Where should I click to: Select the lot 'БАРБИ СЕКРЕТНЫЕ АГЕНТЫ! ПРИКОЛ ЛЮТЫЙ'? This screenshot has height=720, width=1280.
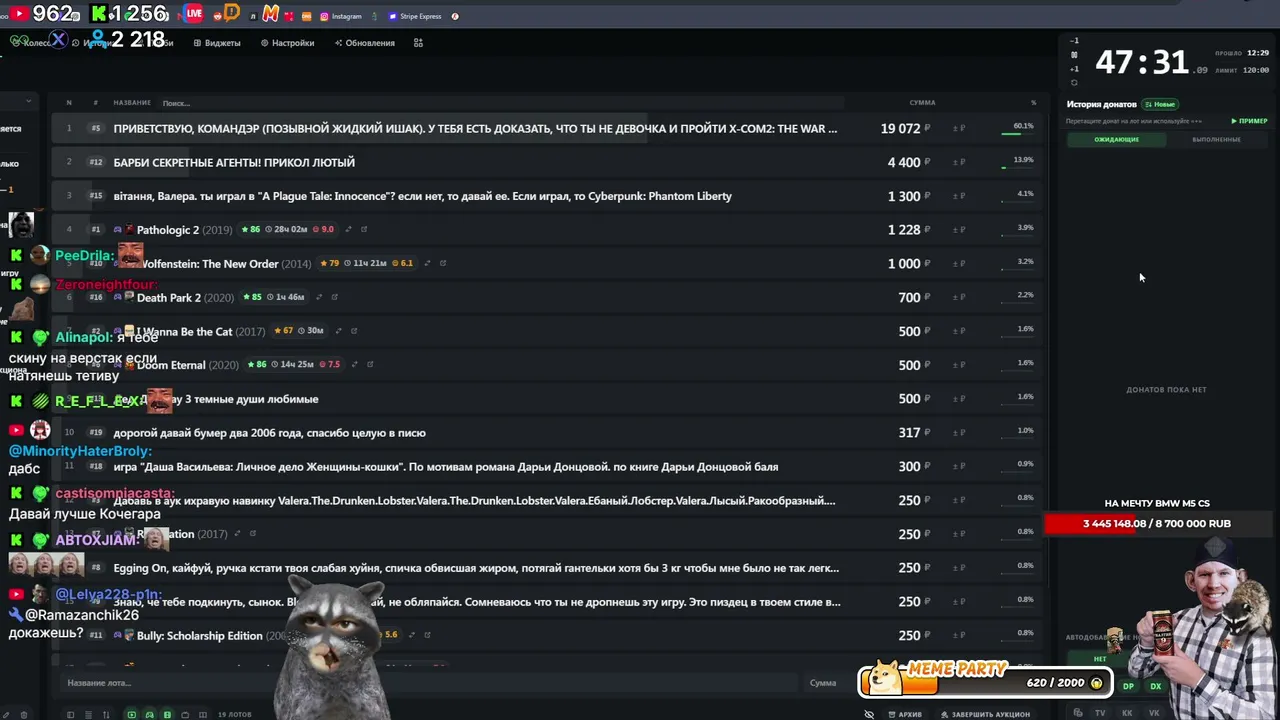point(234,162)
